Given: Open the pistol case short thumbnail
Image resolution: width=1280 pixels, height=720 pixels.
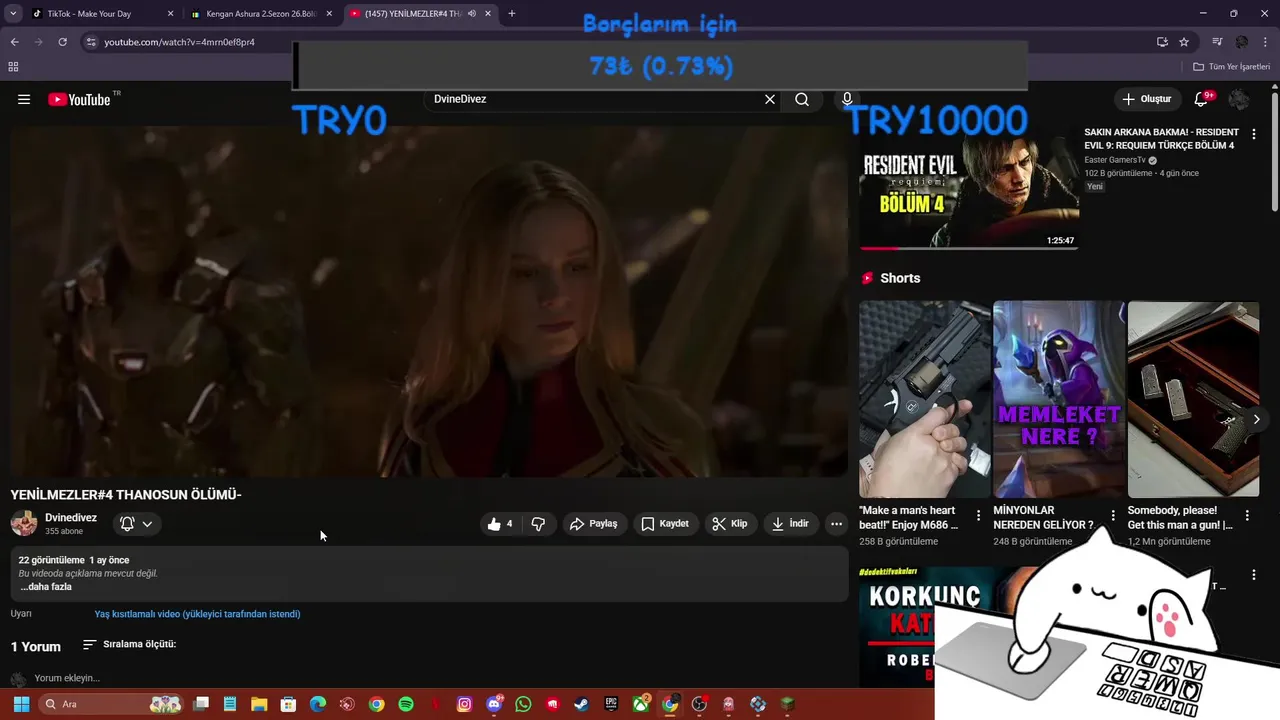Looking at the screenshot, I should pyautogui.click(x=1193, y=399).
